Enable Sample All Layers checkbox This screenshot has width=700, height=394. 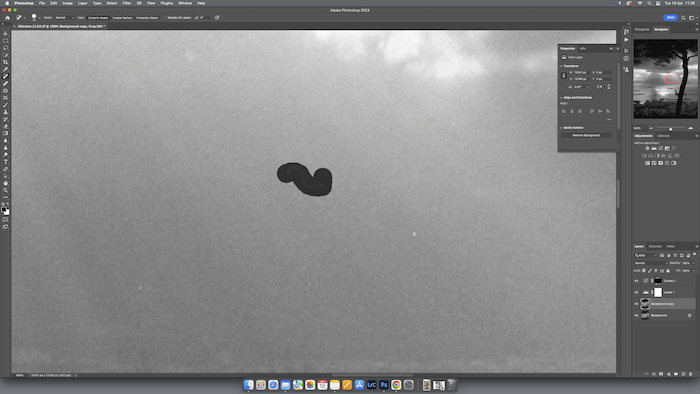tap(164, 18)
